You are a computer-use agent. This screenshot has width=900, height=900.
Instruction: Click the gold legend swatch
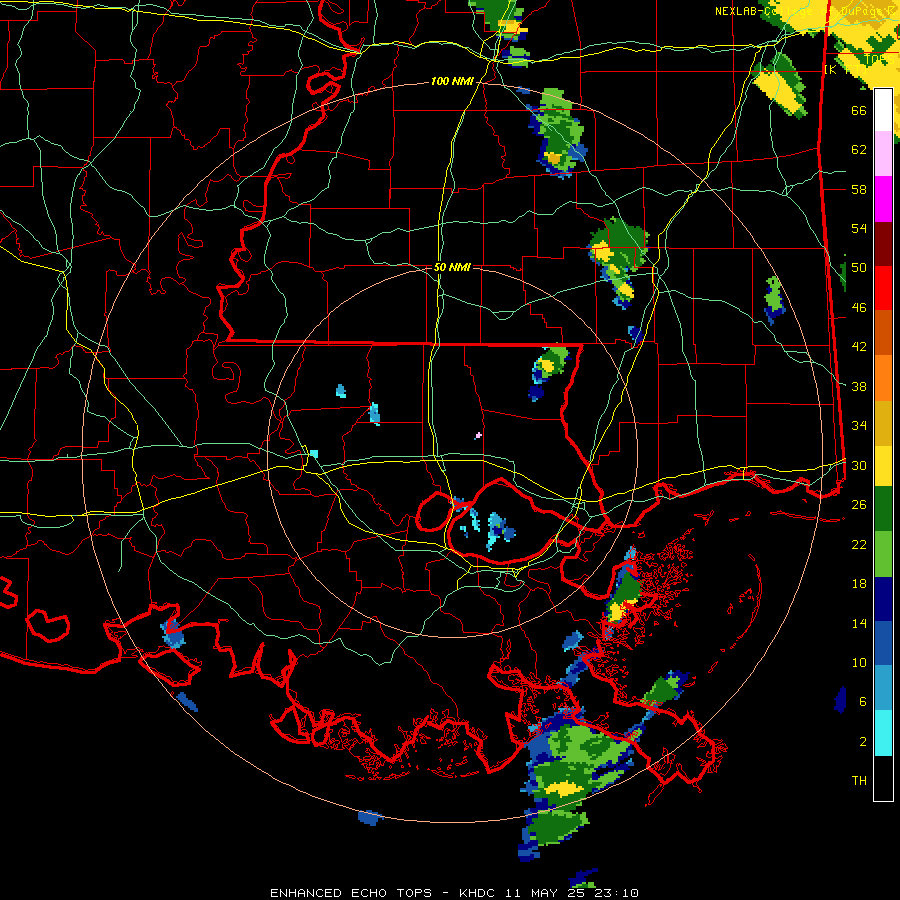(x=883, y=422)
